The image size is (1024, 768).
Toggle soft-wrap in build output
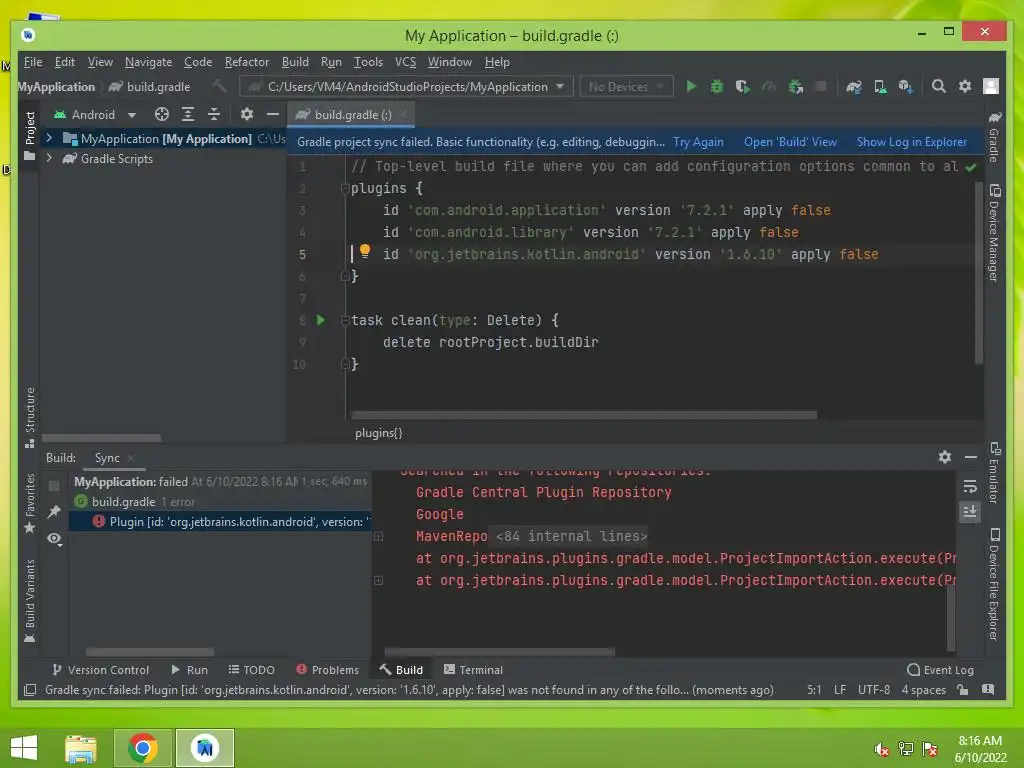tap(970, 487)
